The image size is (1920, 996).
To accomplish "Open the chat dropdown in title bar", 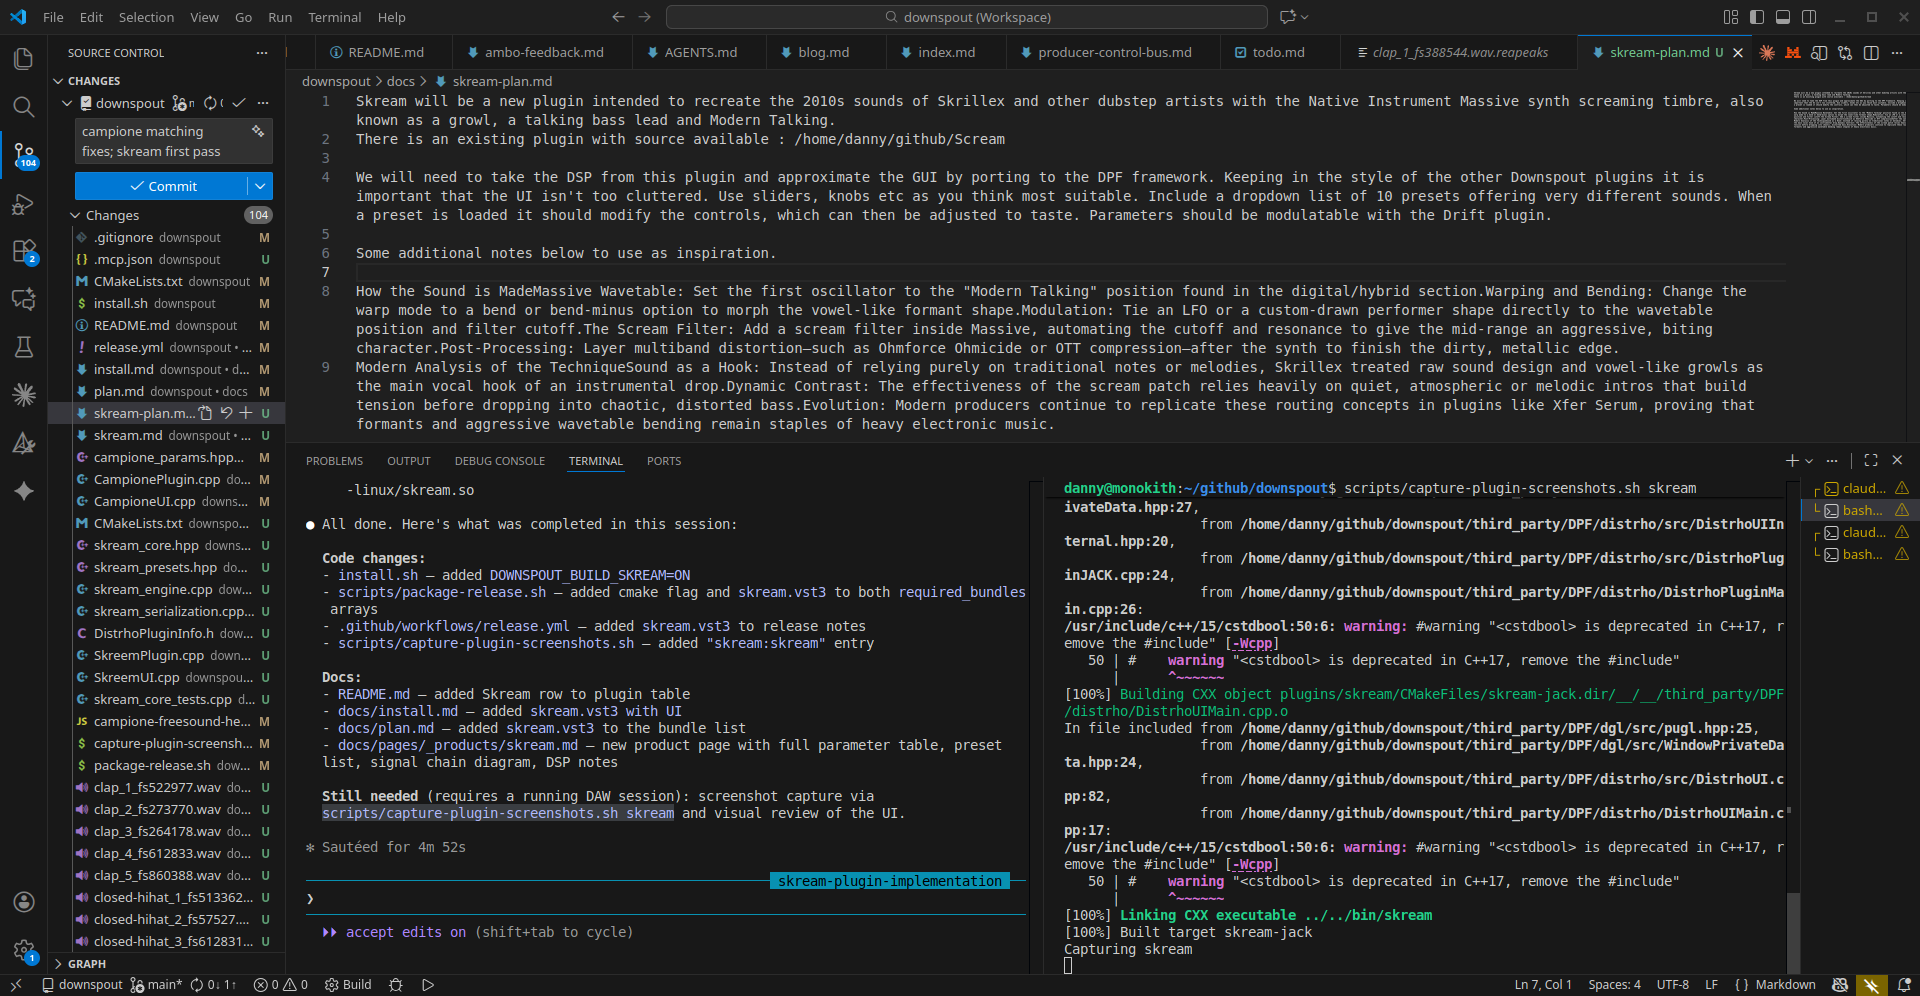I will [x=1304, y=17].
